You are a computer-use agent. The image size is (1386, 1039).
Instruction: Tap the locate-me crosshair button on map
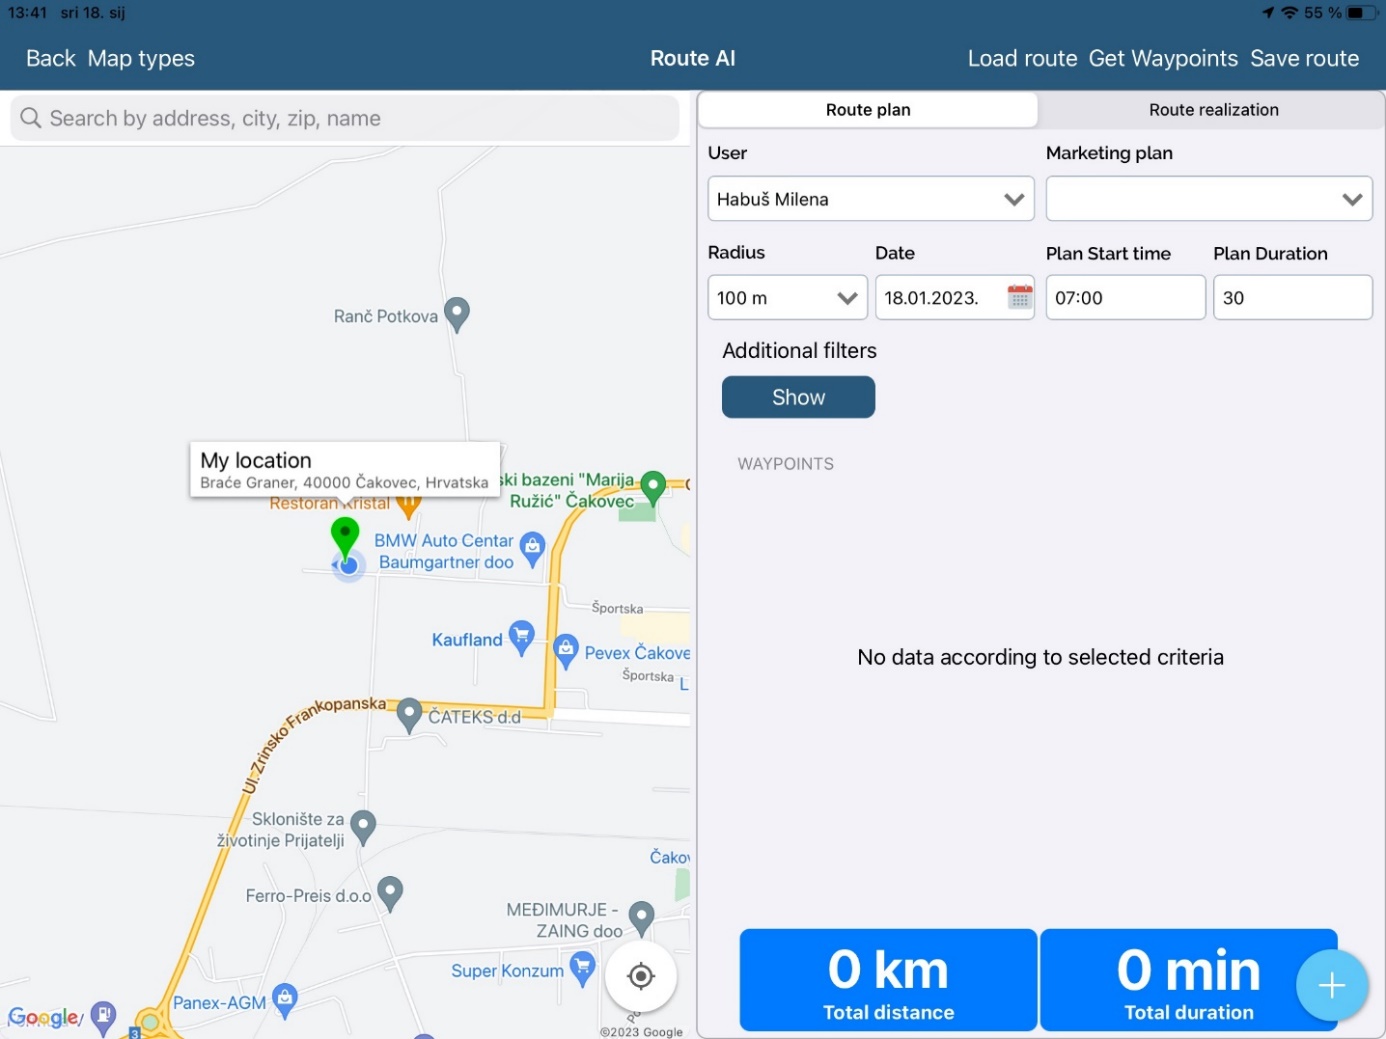pyautogui.click(x=641, y=976)
